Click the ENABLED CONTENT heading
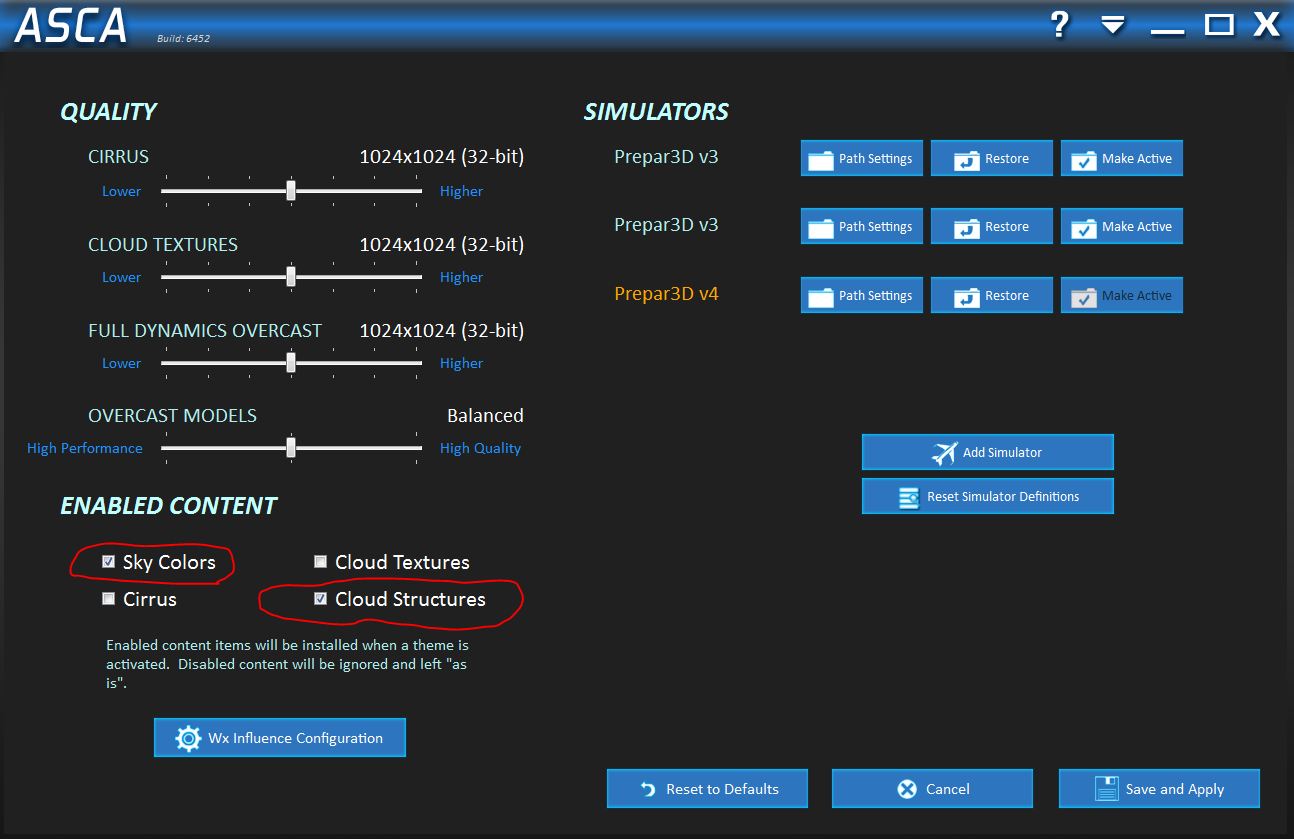This screenshot has height=839, width=1294. 168,506
